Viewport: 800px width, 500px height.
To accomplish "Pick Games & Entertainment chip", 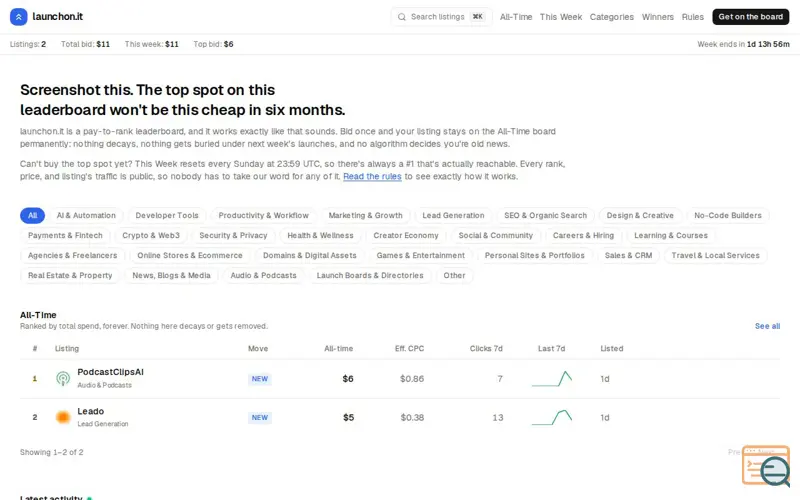I will click(420, 255).
